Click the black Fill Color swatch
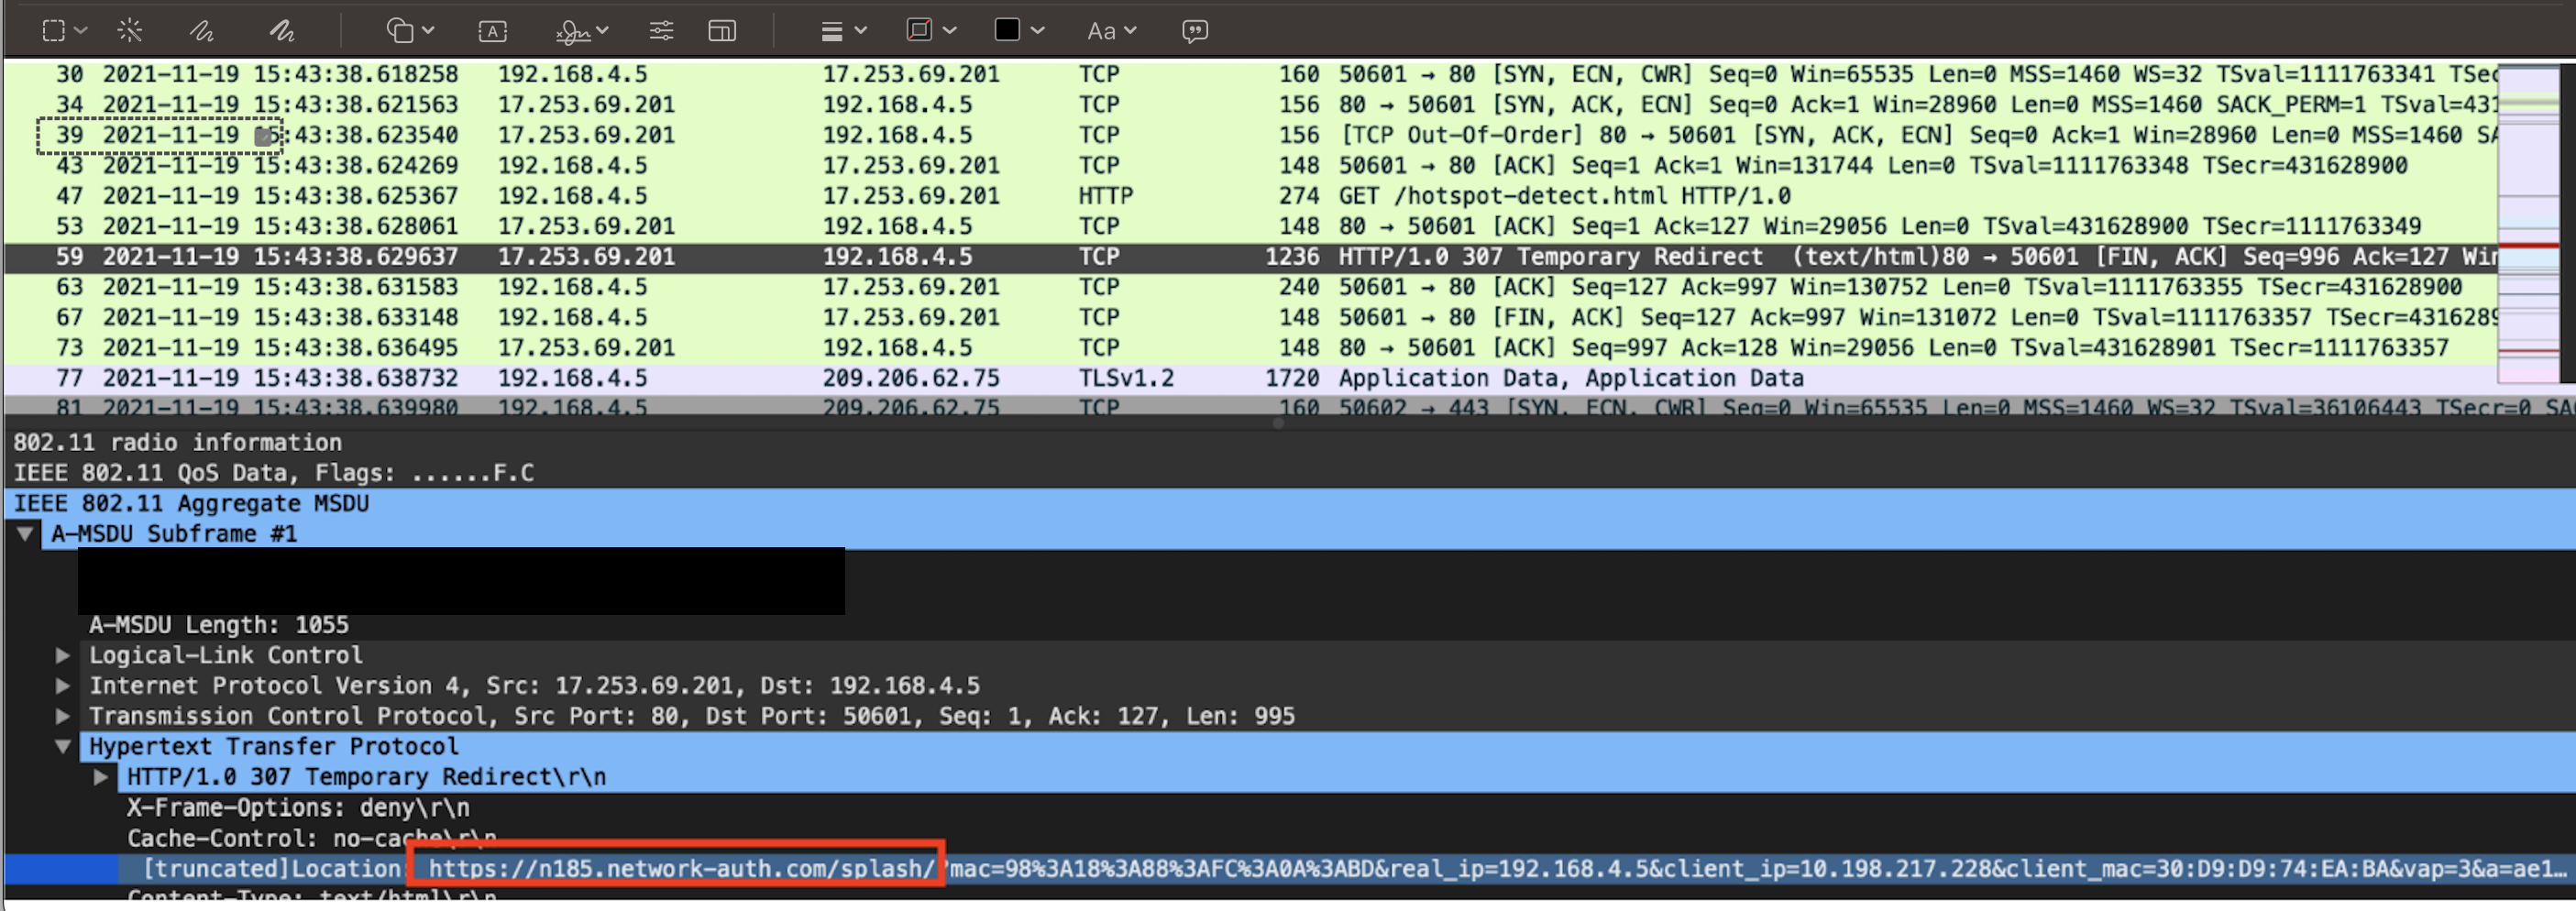Viewport: 2576px width, 911px height. coord(1008,30)
